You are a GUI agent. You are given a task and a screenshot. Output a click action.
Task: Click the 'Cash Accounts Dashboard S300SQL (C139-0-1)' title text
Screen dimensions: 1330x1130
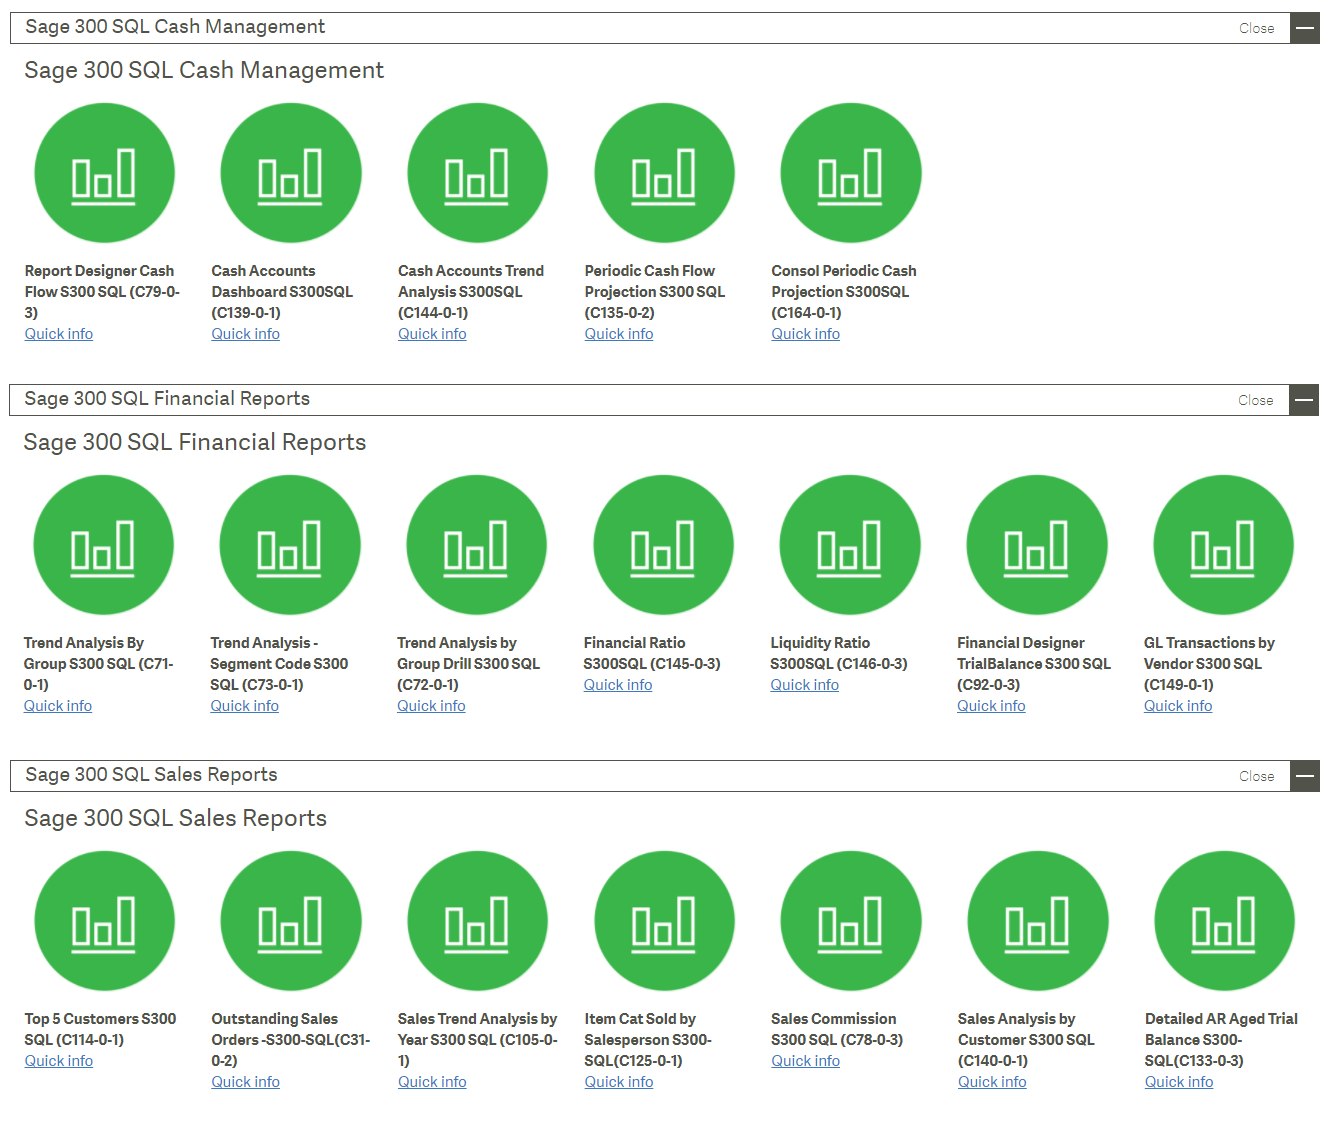click(282, 292)
